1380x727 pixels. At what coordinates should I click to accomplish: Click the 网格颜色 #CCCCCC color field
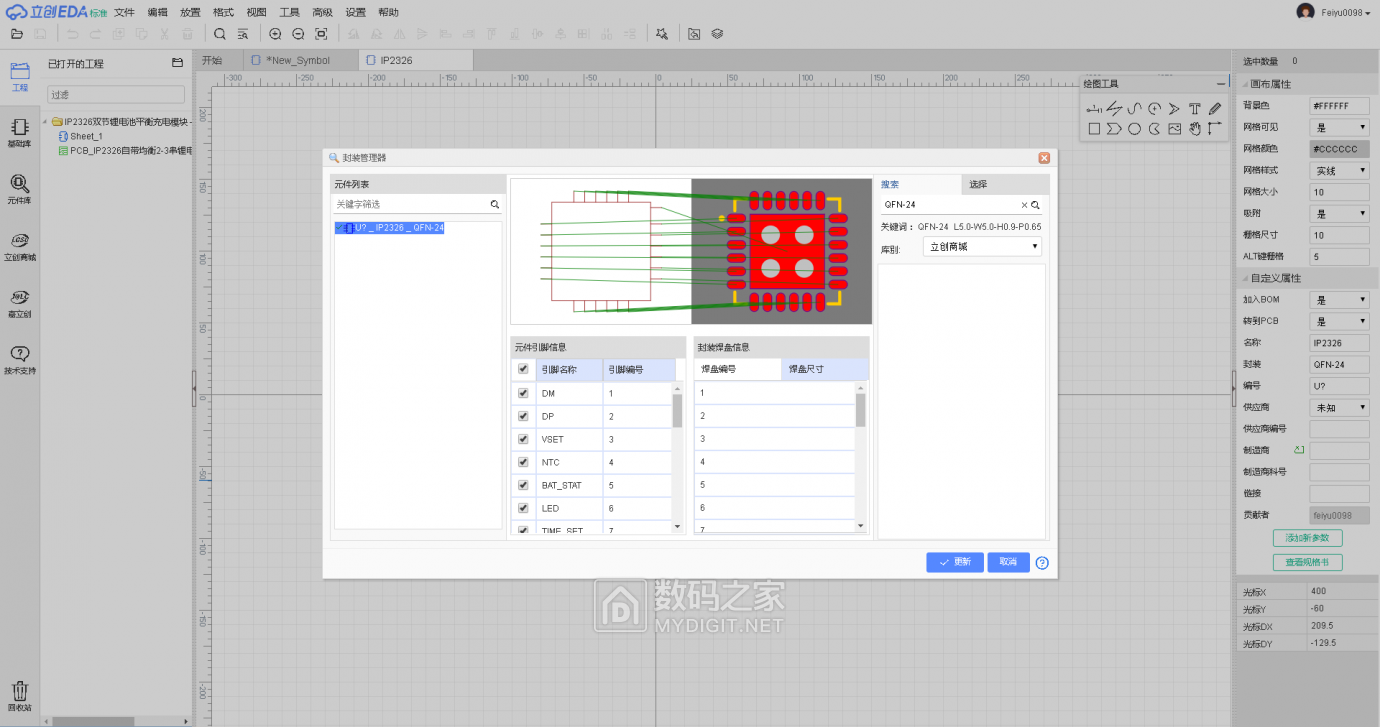point(1340,149)
